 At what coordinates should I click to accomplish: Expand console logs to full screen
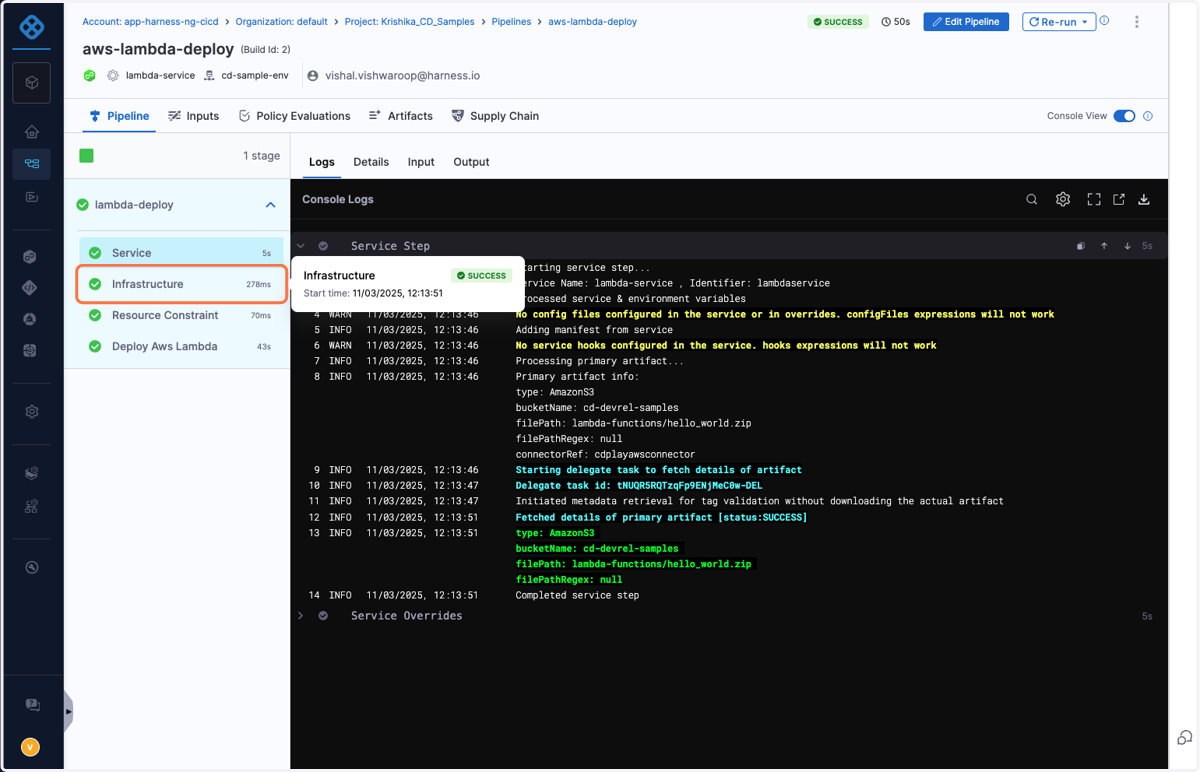click(x=1094, y=199)
